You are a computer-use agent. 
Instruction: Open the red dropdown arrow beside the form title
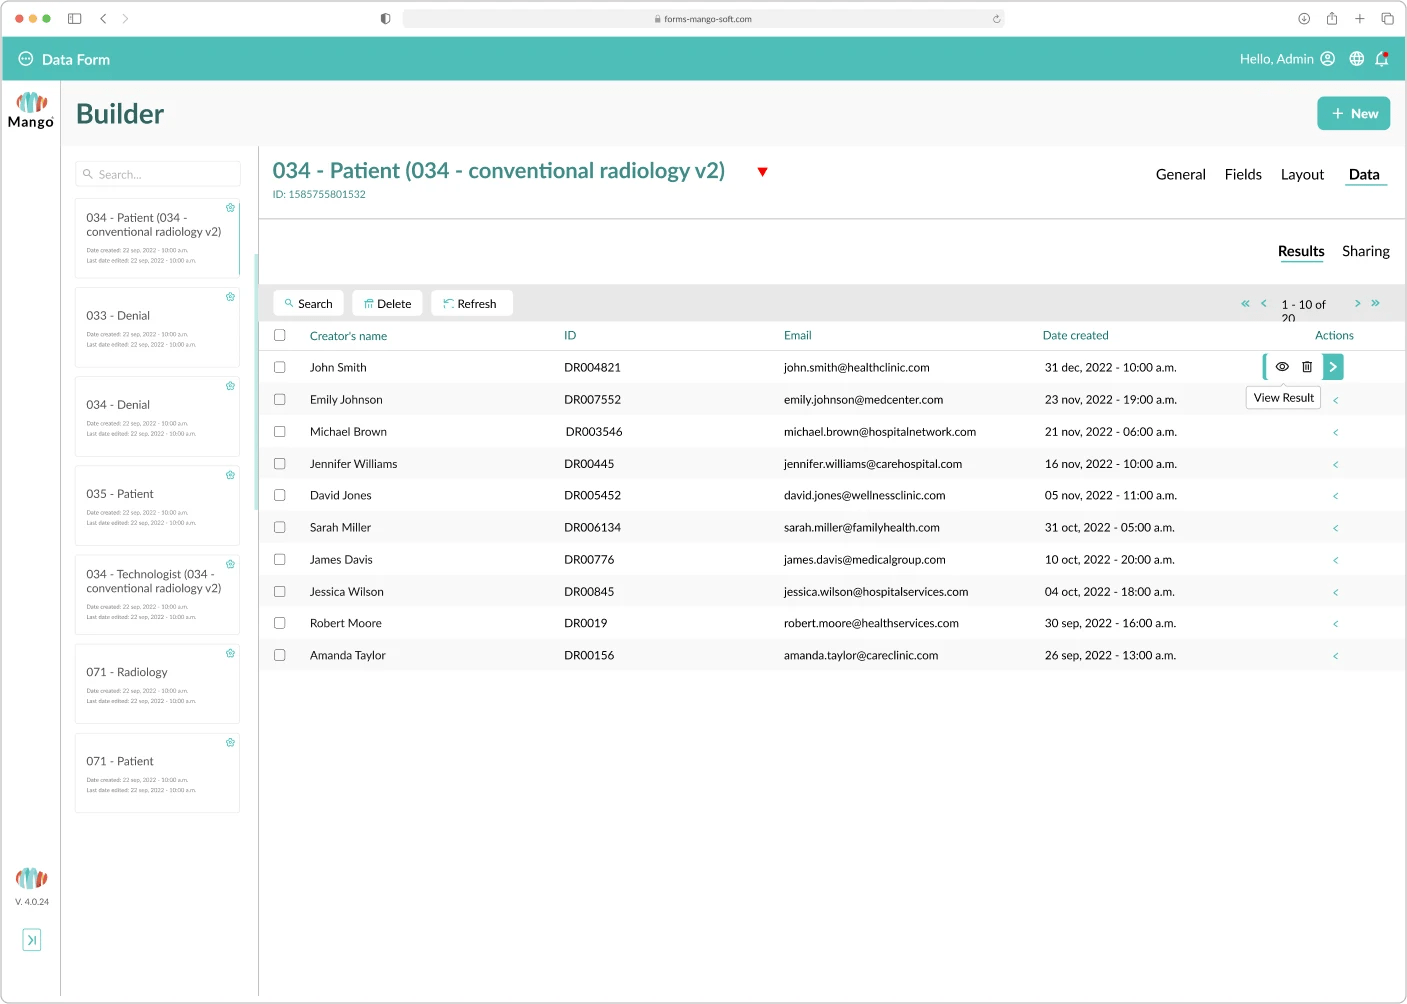click(763, 172)
